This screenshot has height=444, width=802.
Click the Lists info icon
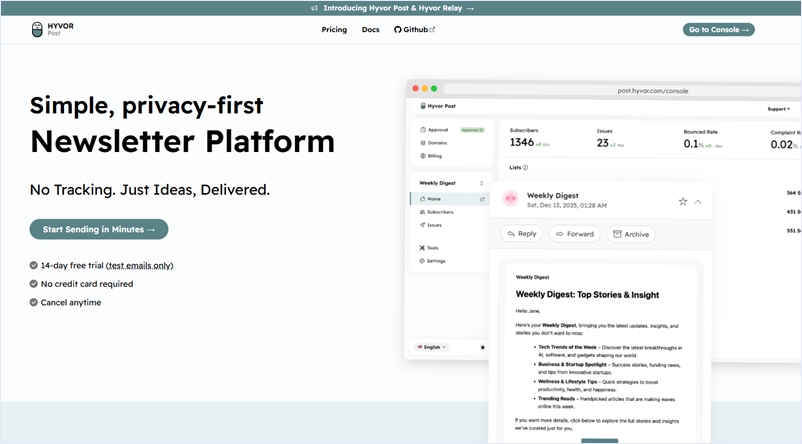(526, 168)
